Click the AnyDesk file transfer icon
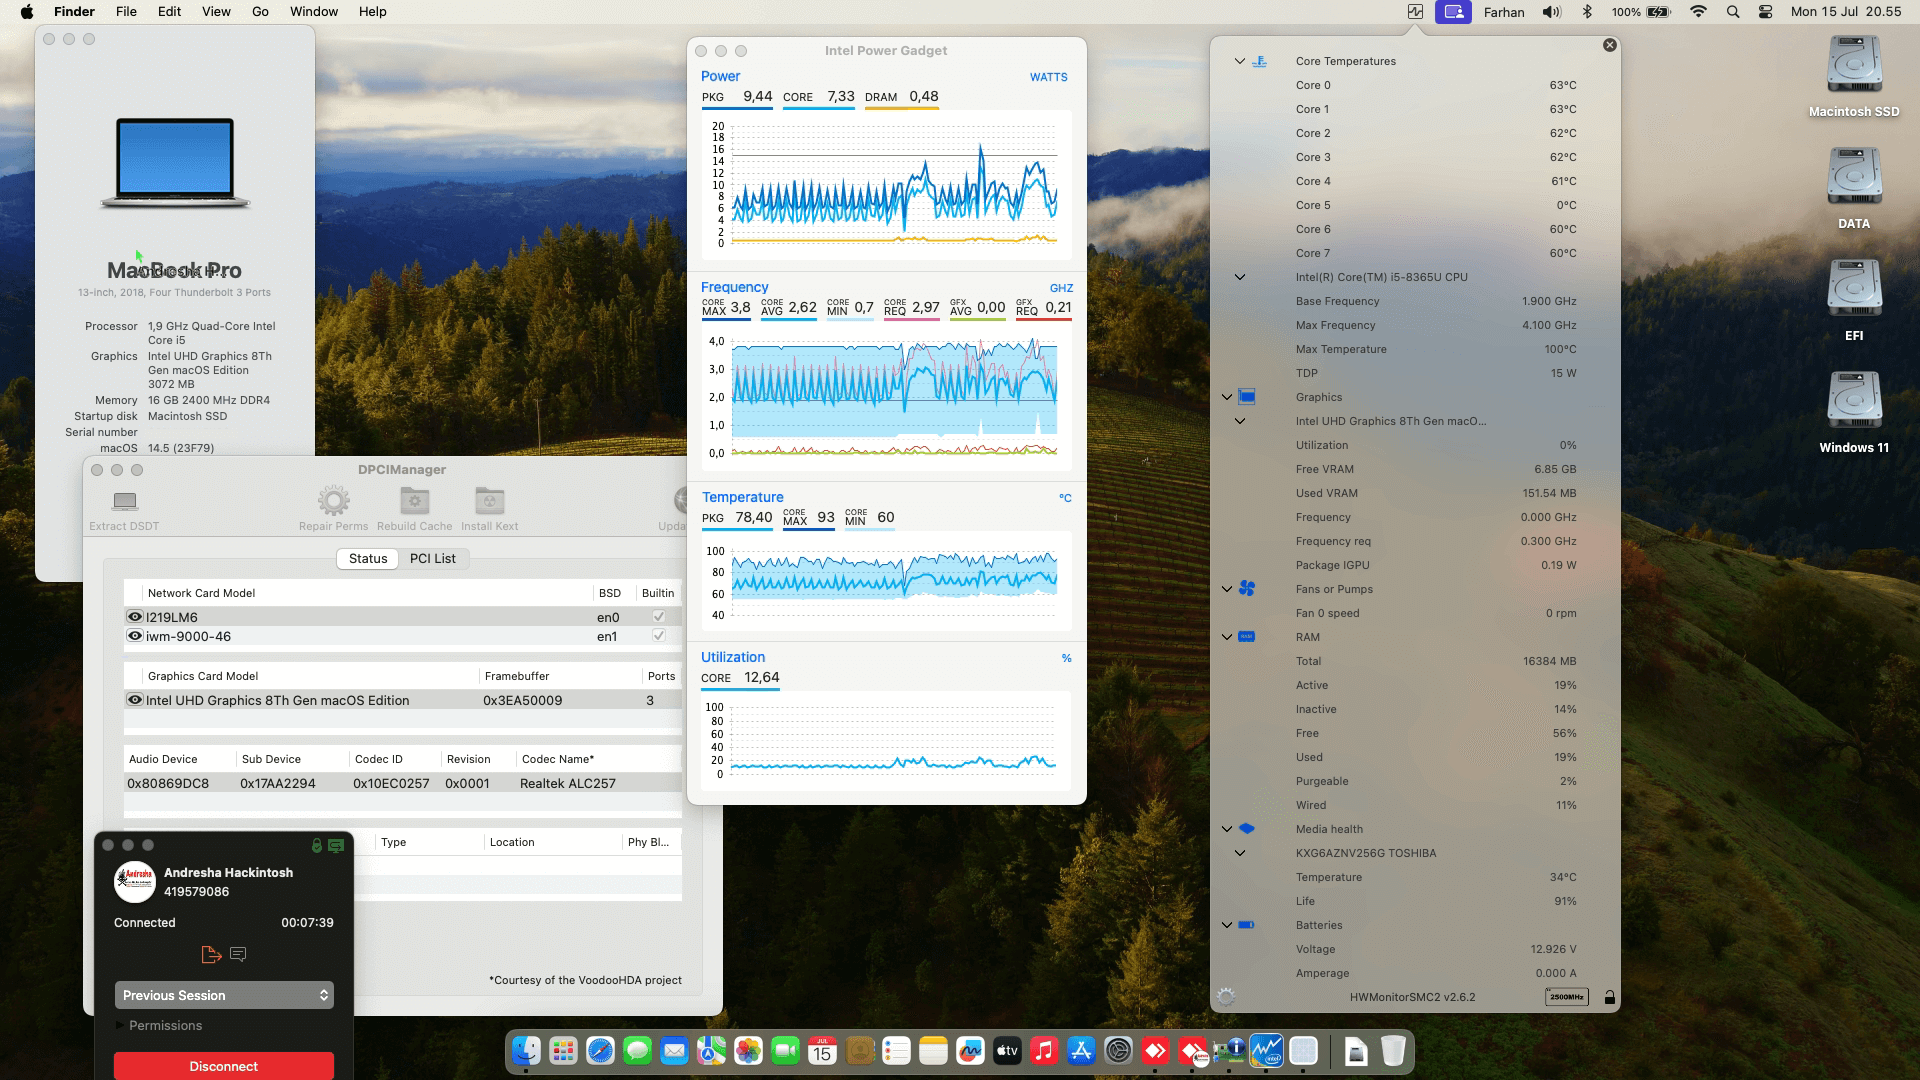Viewport: 1920px width, 1080px height. (x=211, y=955)
